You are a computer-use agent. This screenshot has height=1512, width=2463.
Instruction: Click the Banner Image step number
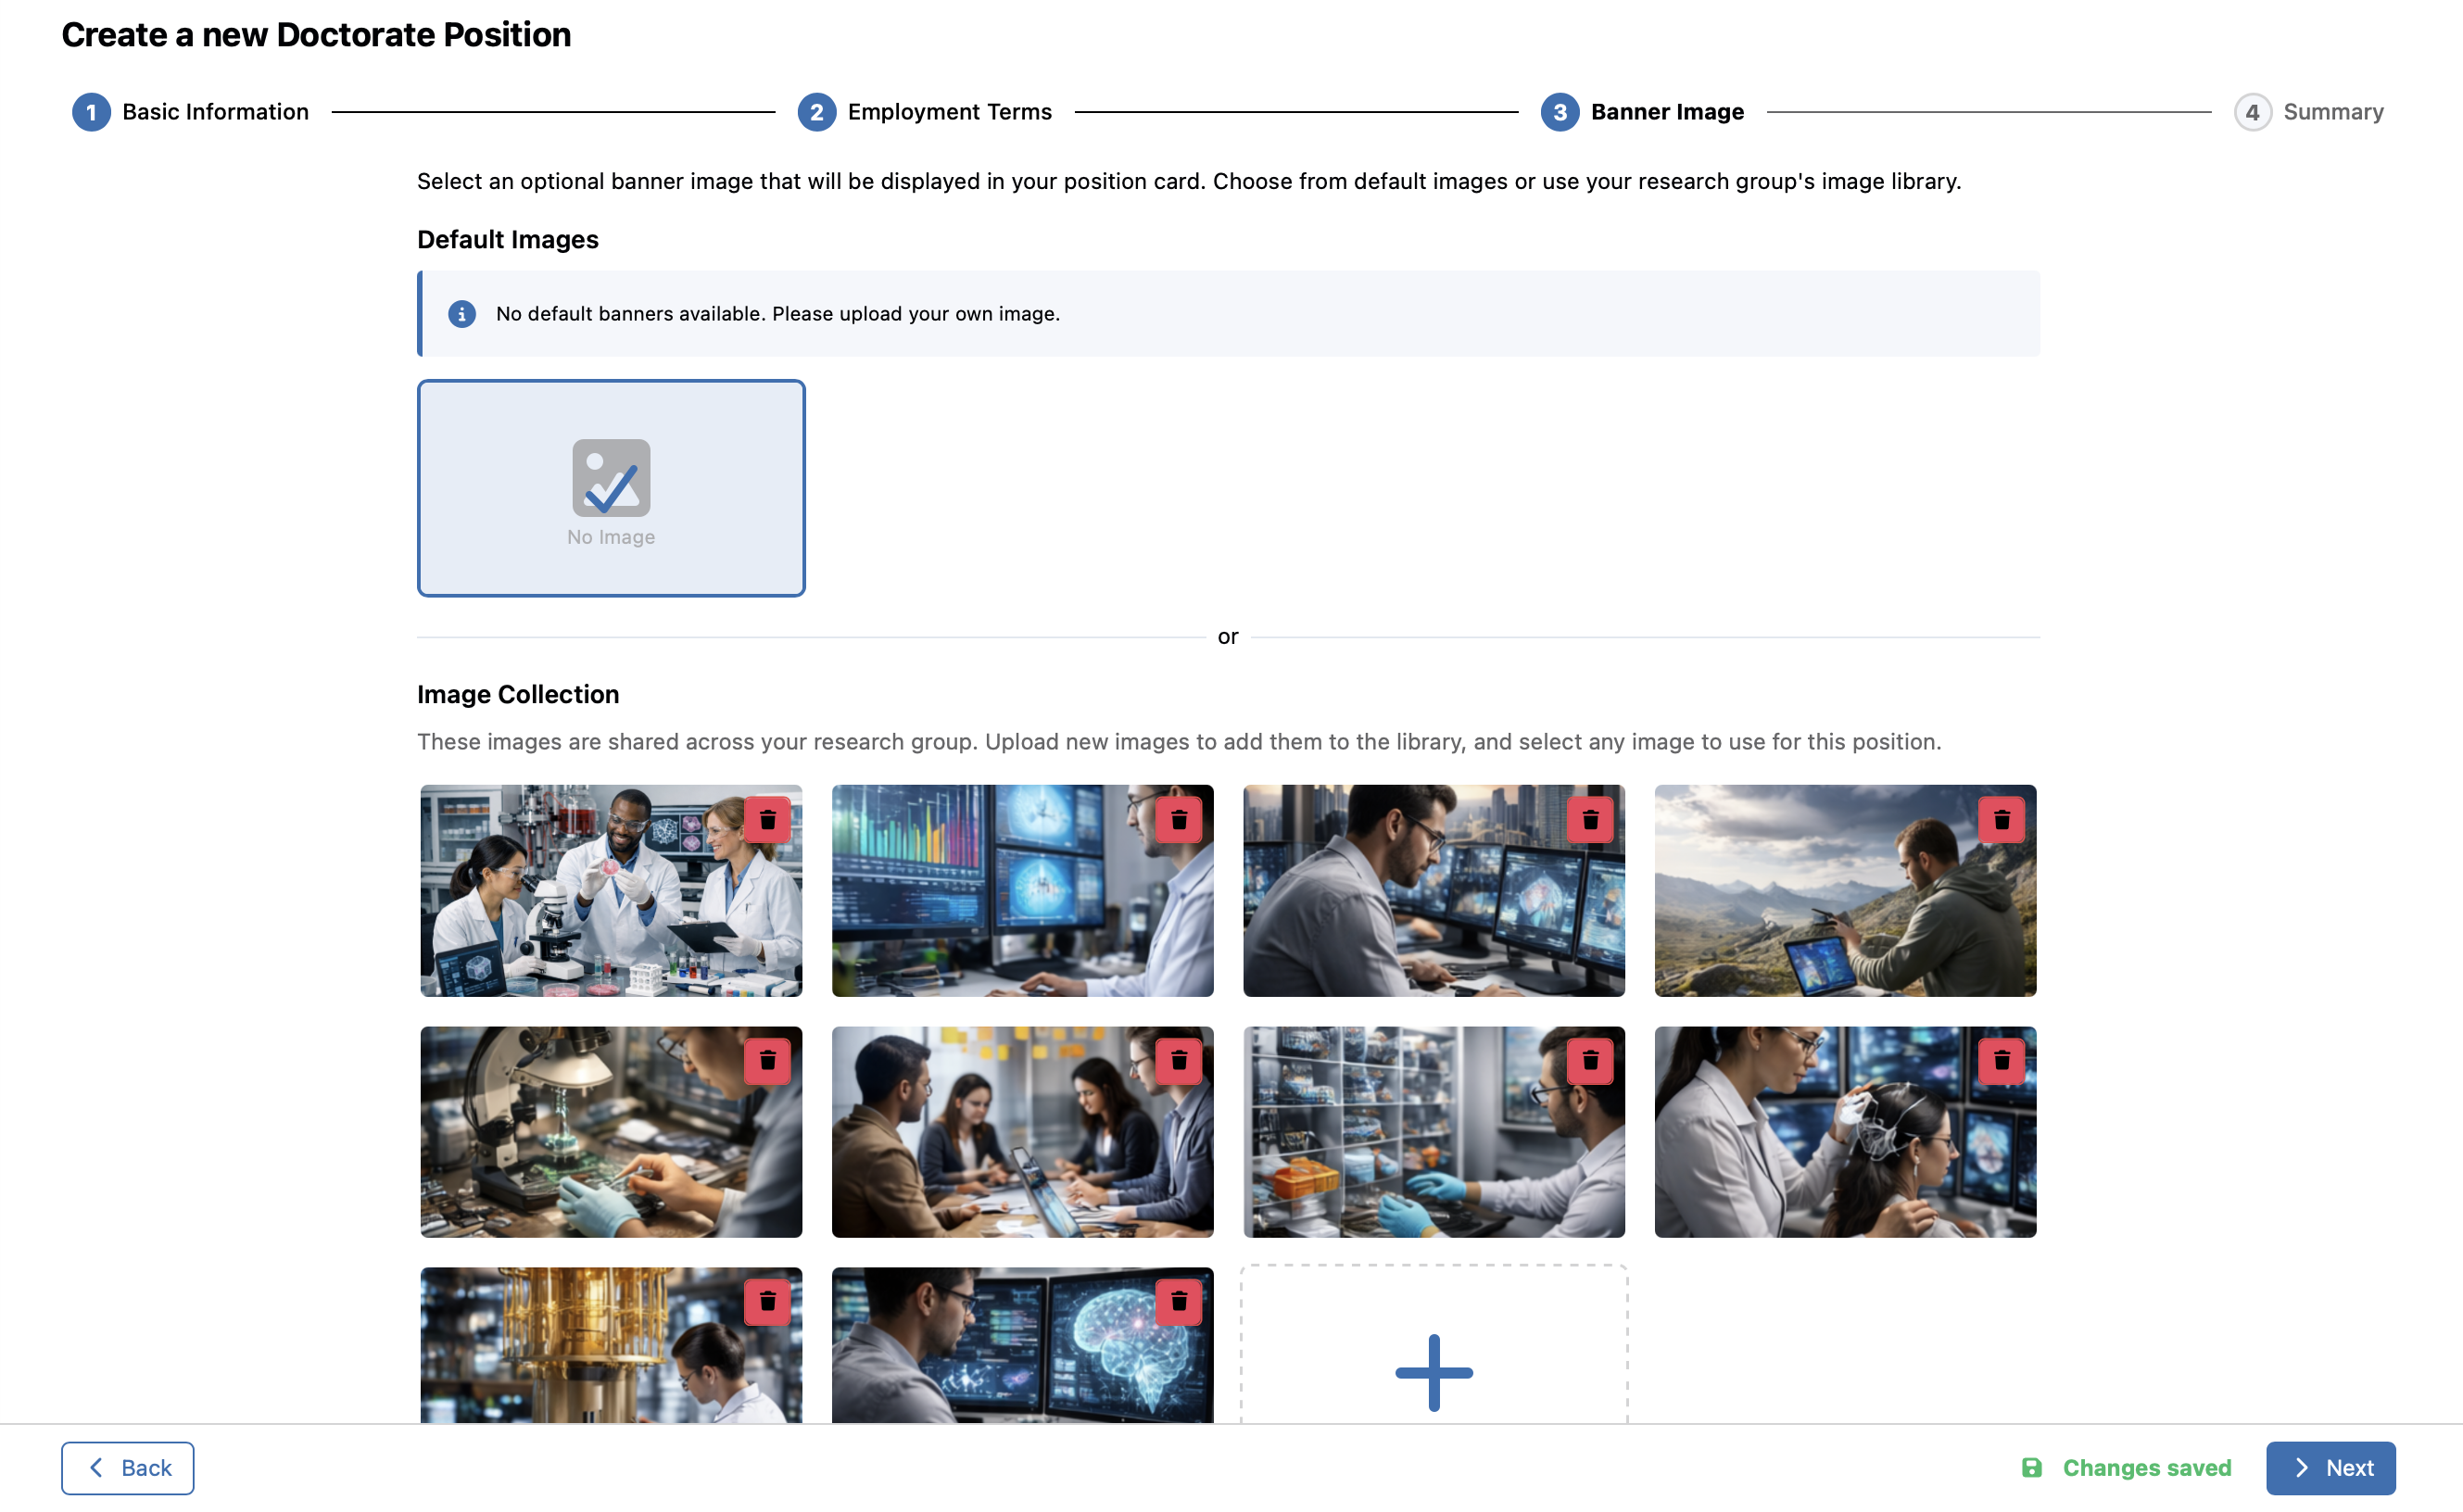click(x=1559, y=112)
